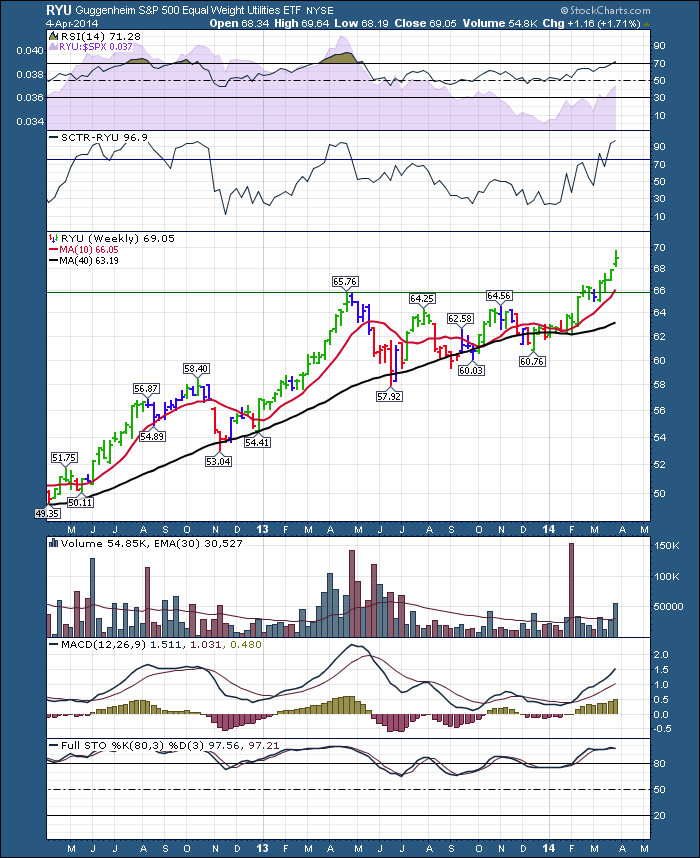
Task: Click the SCTR-RYU 96.9 legend label
Action: point(104,137)
